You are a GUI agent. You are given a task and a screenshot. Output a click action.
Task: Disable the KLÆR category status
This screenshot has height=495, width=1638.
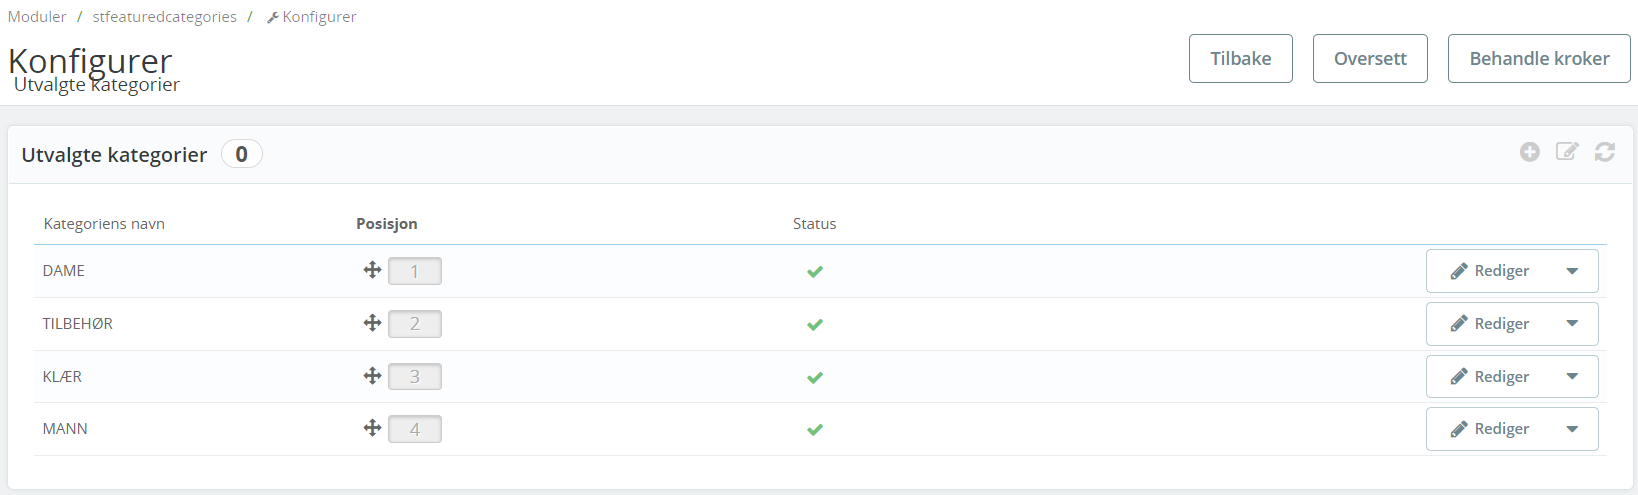(815, 377)
